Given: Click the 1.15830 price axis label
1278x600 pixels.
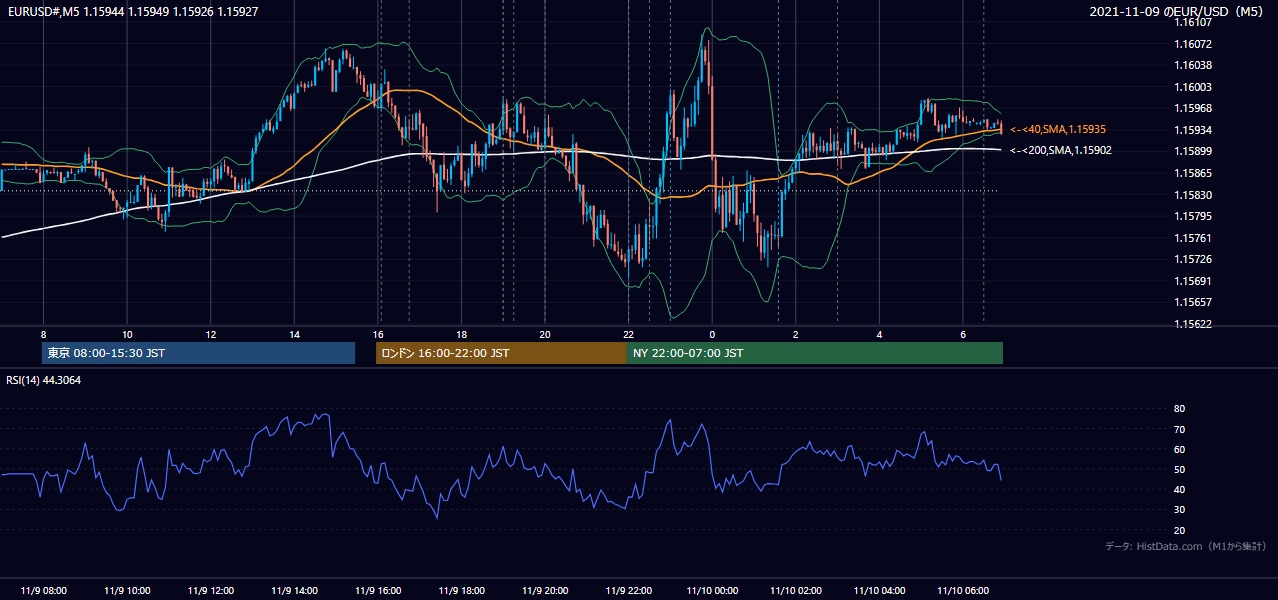Looking at the screenshot, I should point(1193,195).
